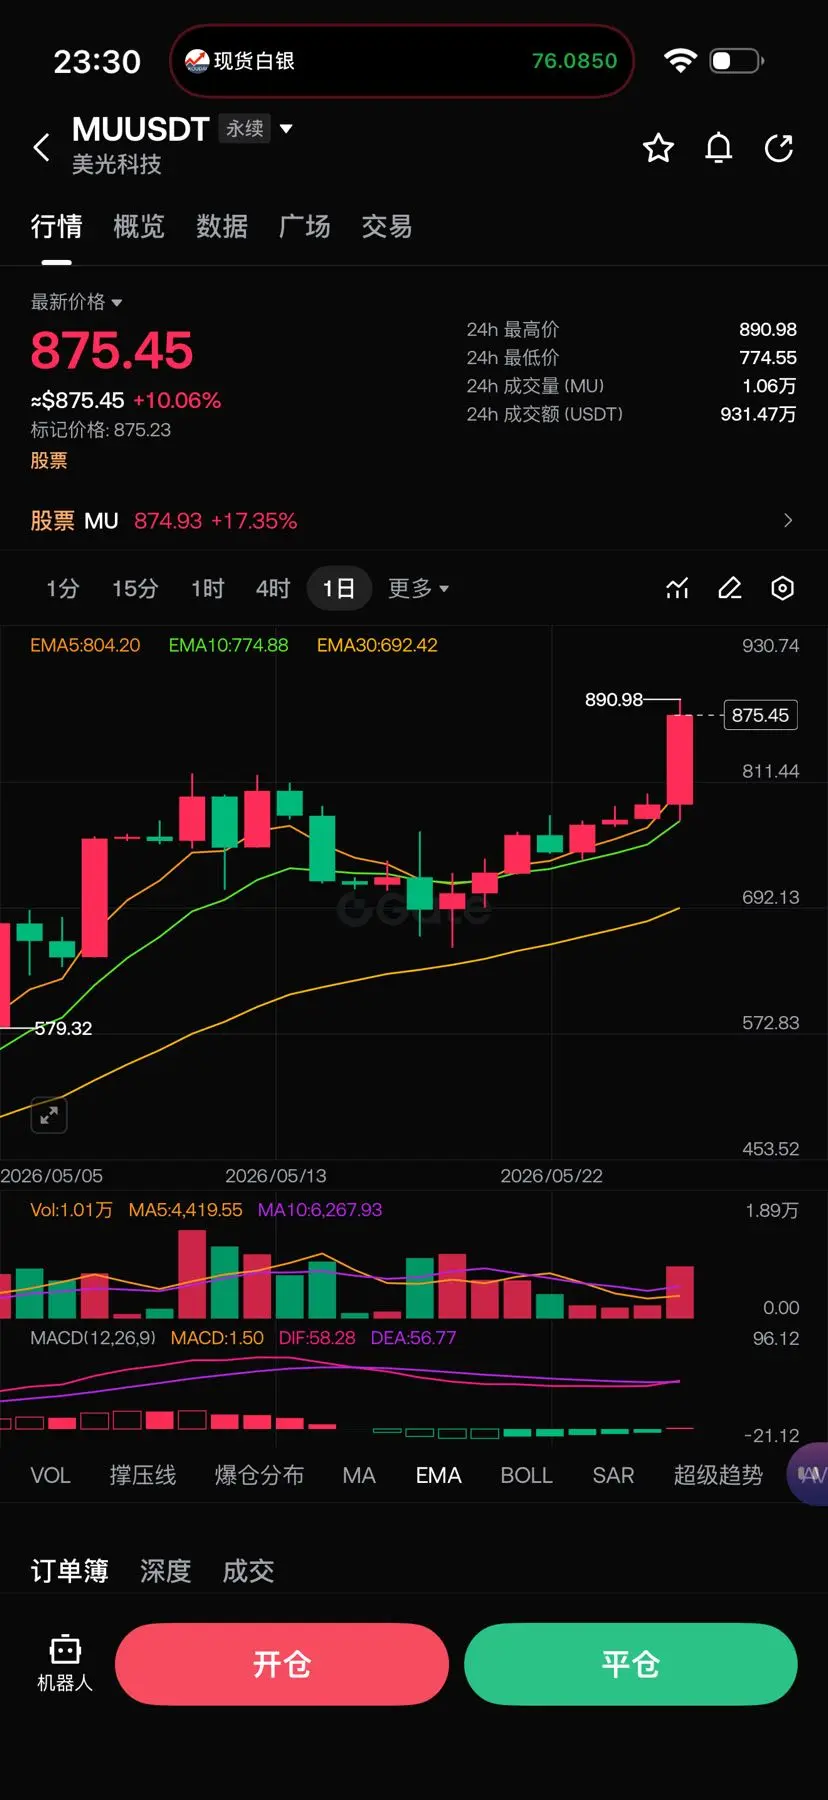Tap the 579.32 low label on chart
828x1800 pixels.
tap(63, 1028)
